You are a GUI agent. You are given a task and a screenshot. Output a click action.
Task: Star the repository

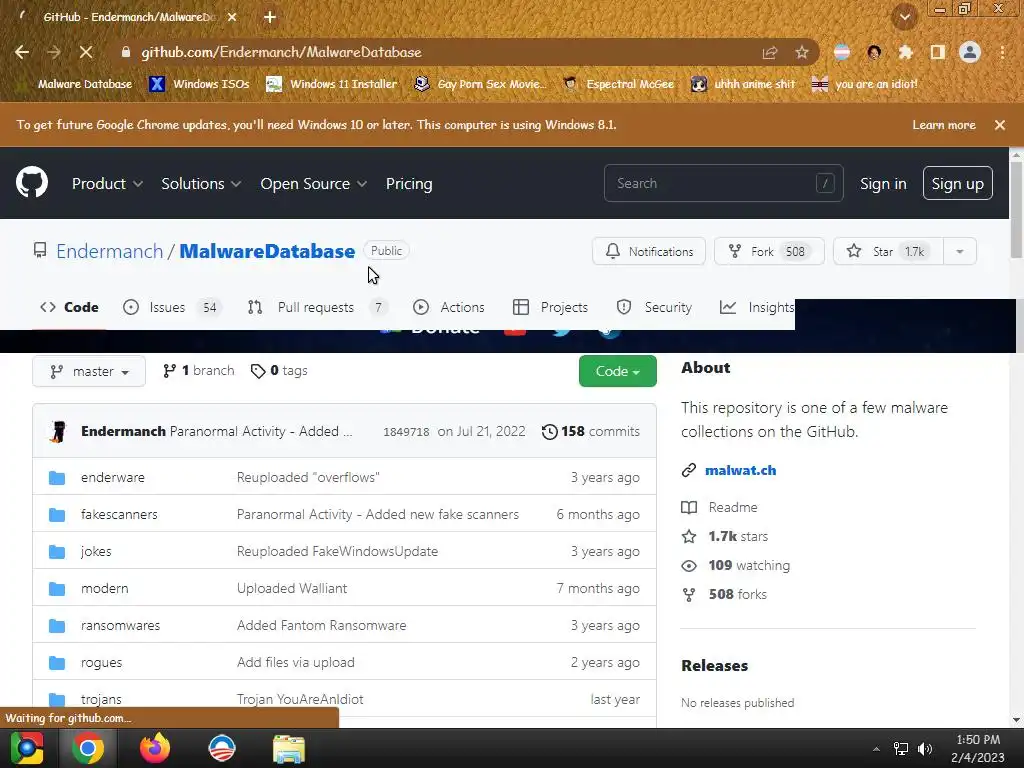coord(888,251)
